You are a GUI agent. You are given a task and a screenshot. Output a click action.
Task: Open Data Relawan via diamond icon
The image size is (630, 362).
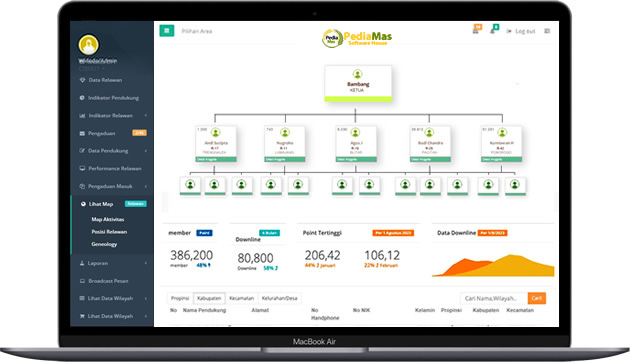(82, 80)
